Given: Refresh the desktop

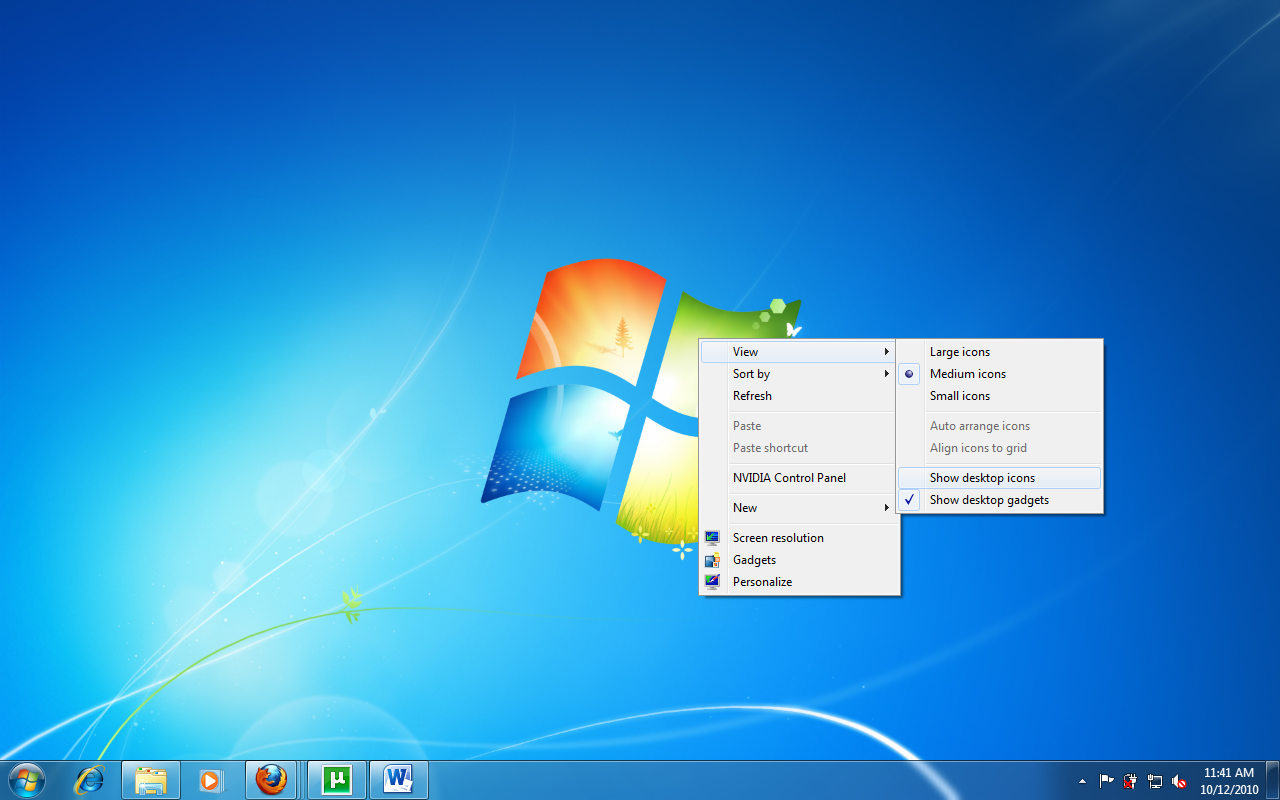Looking at the screenshot, I should pyautogui.click(x=752, y=395).
